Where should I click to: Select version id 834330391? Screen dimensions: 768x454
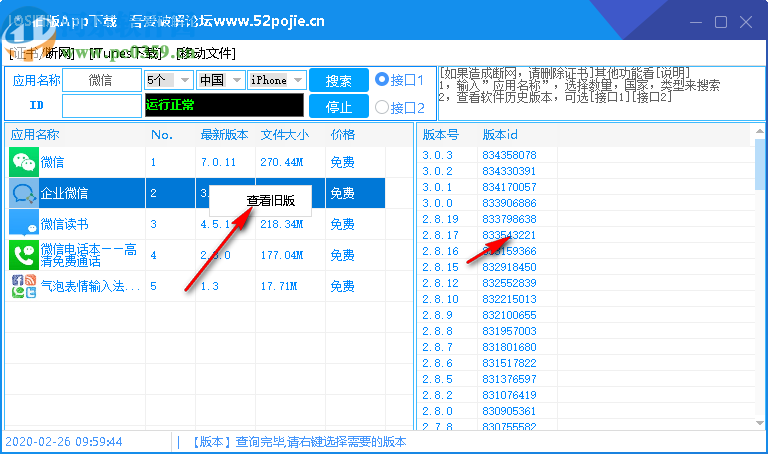tap(509, 171)
